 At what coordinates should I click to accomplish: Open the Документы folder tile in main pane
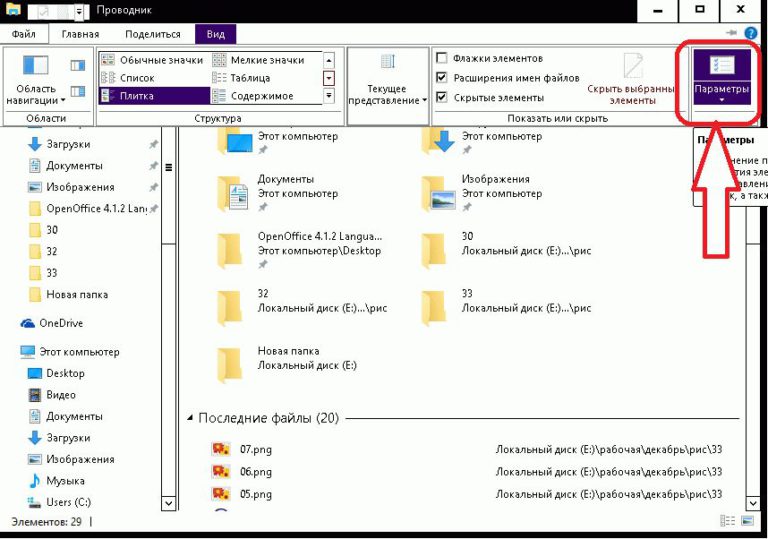pos(278,193)
